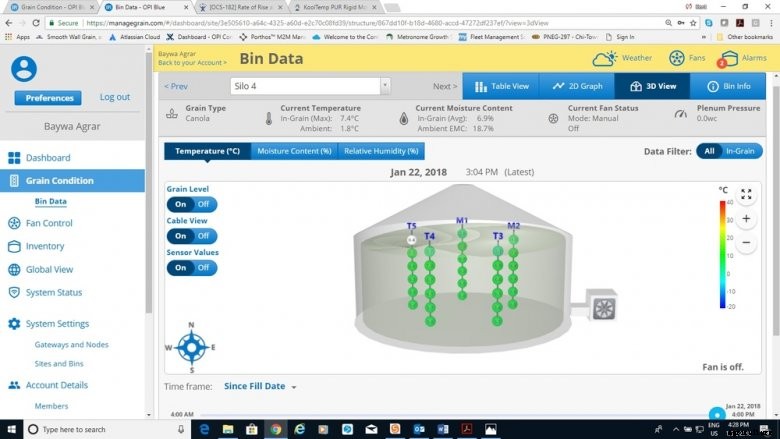Open the Fans icon in header
This screenshot has height=439, width=780.
coord(677,58)
